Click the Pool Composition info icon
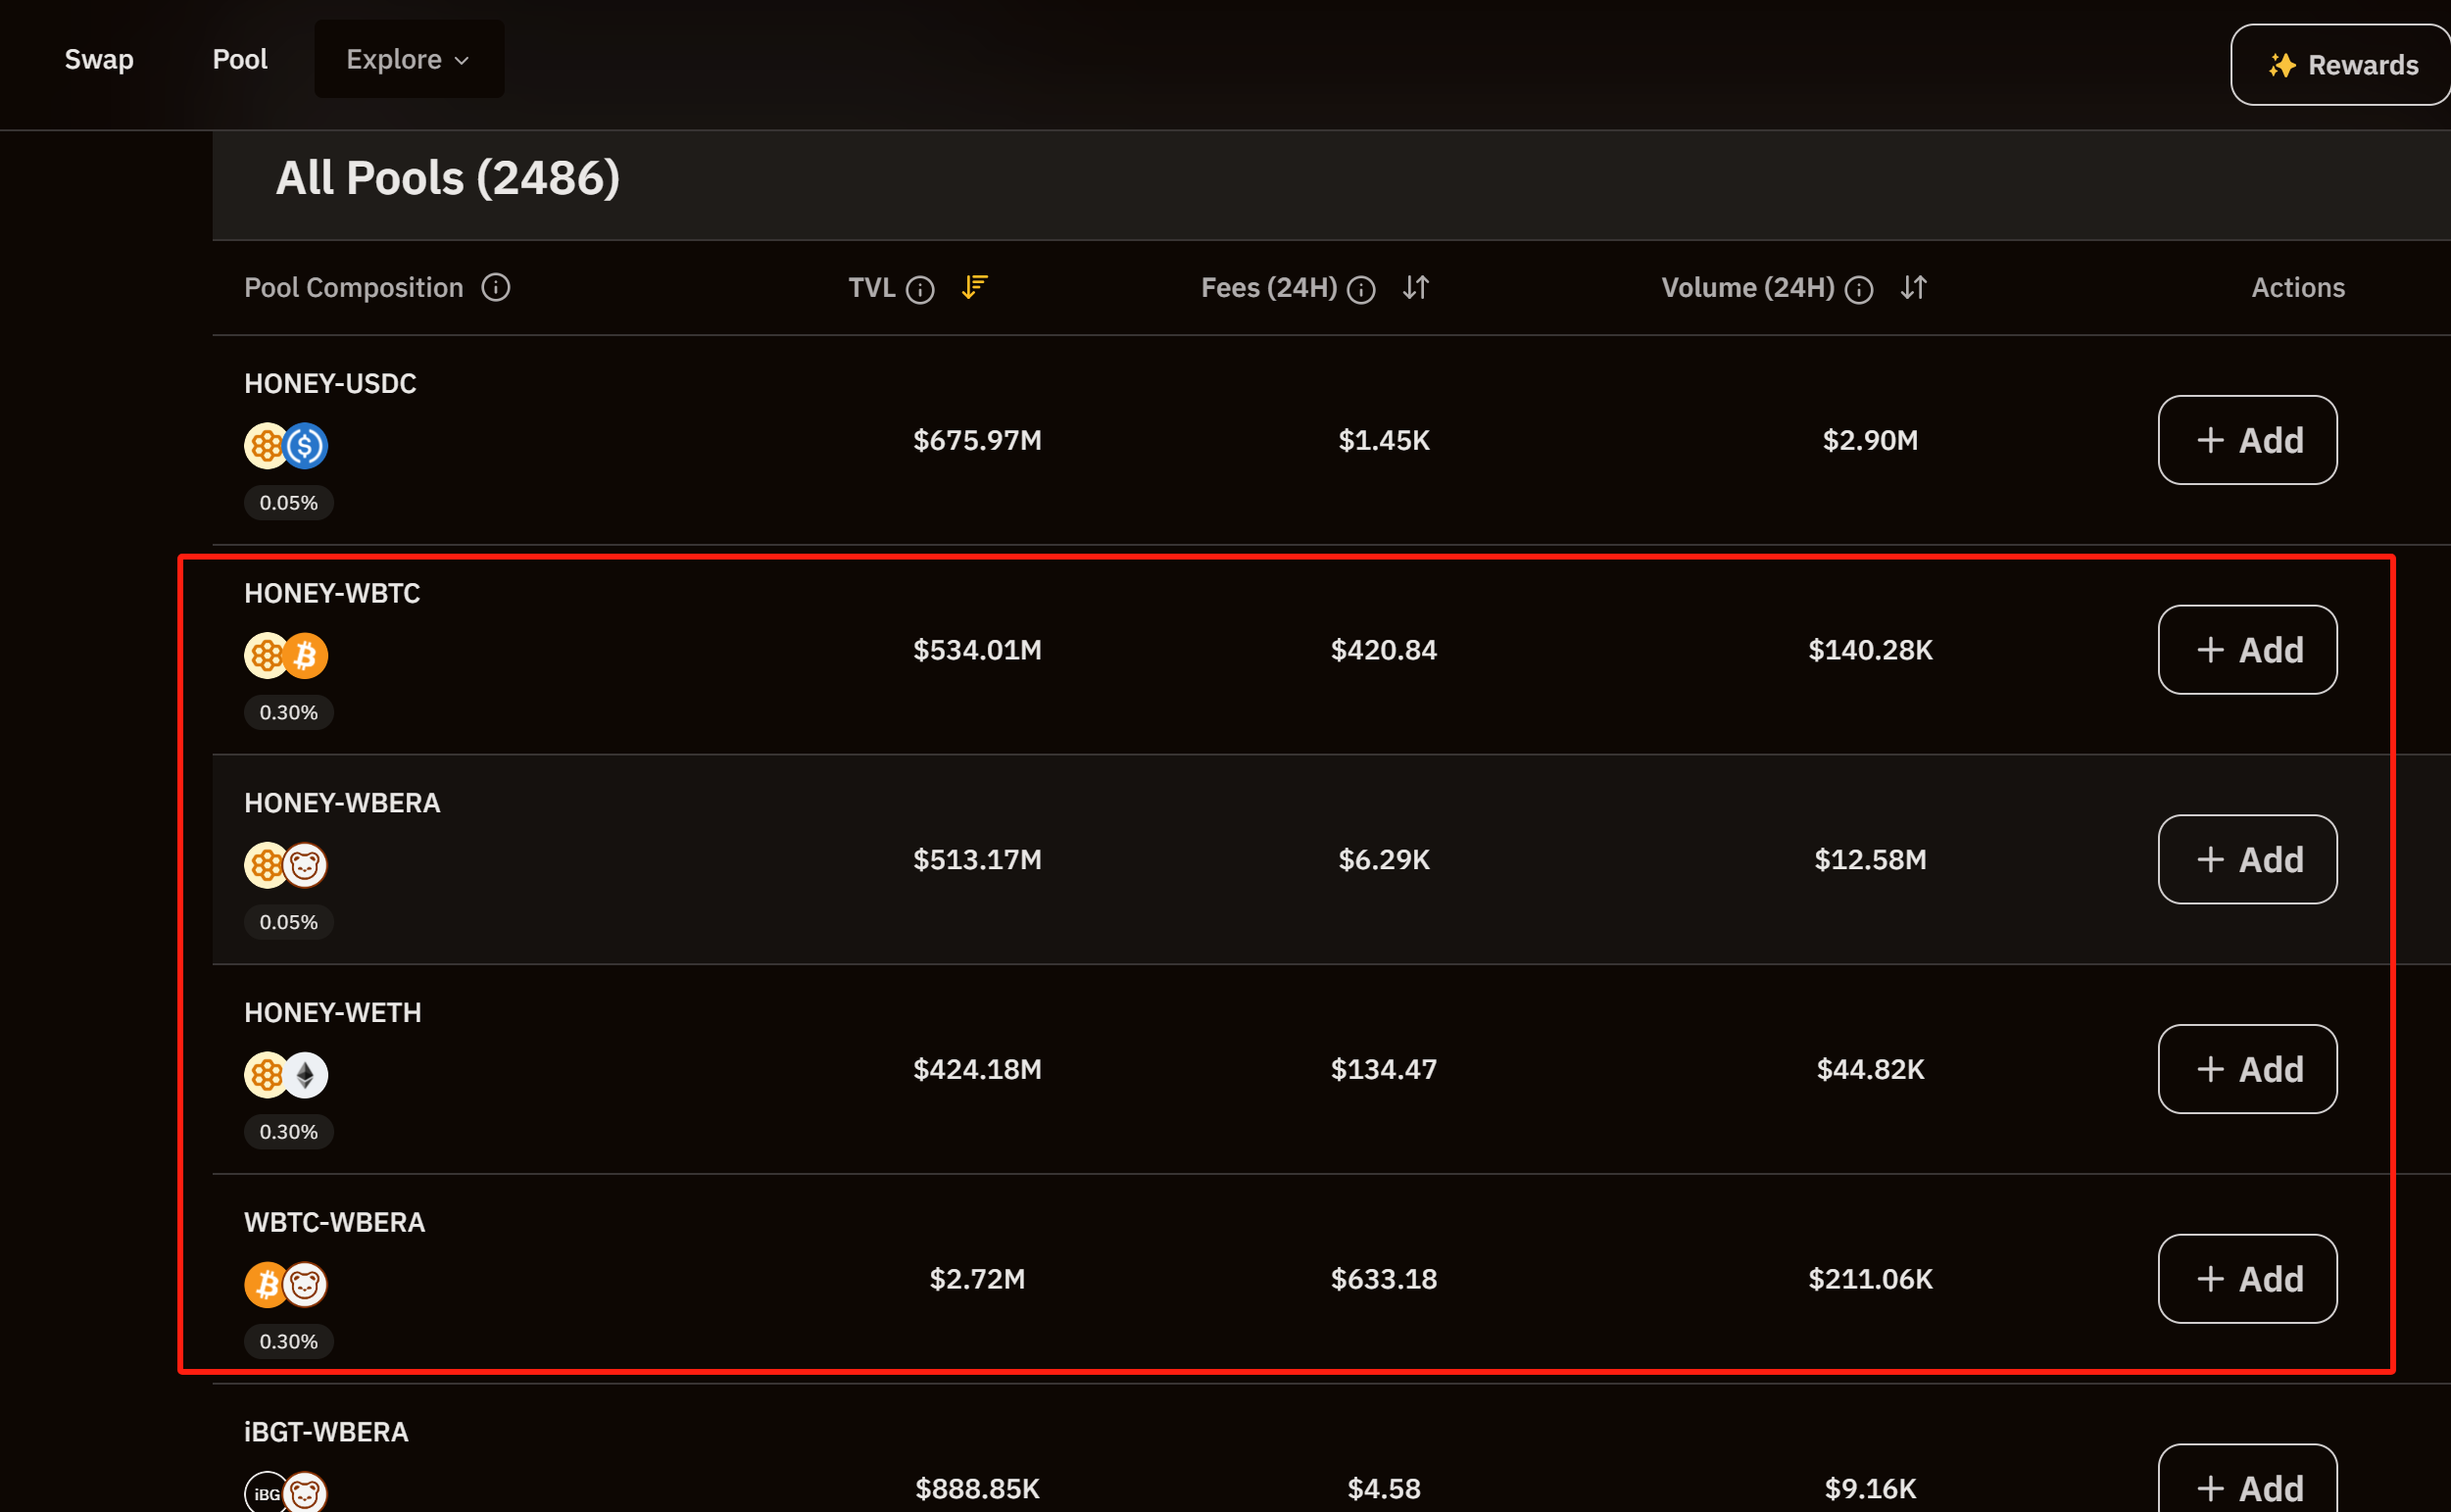This screenshot has width=2451, height=1512. click(496, 288)
